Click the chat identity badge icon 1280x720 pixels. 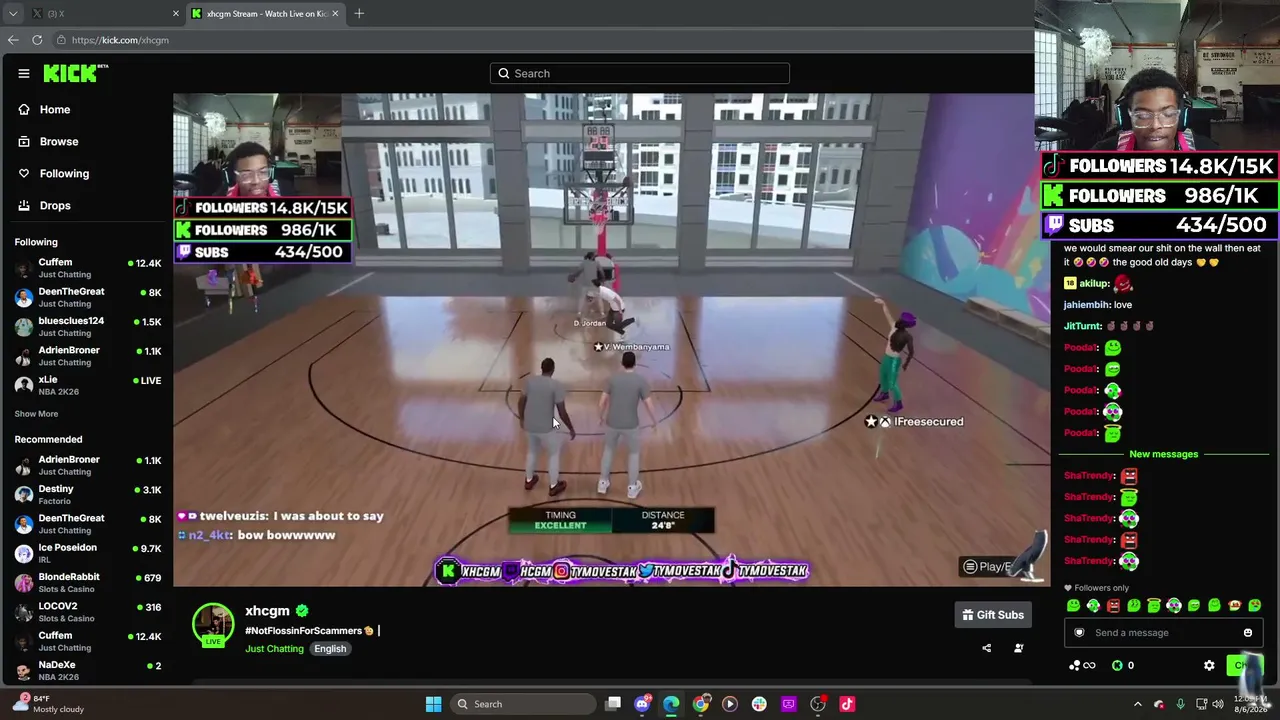[1079, 632]
